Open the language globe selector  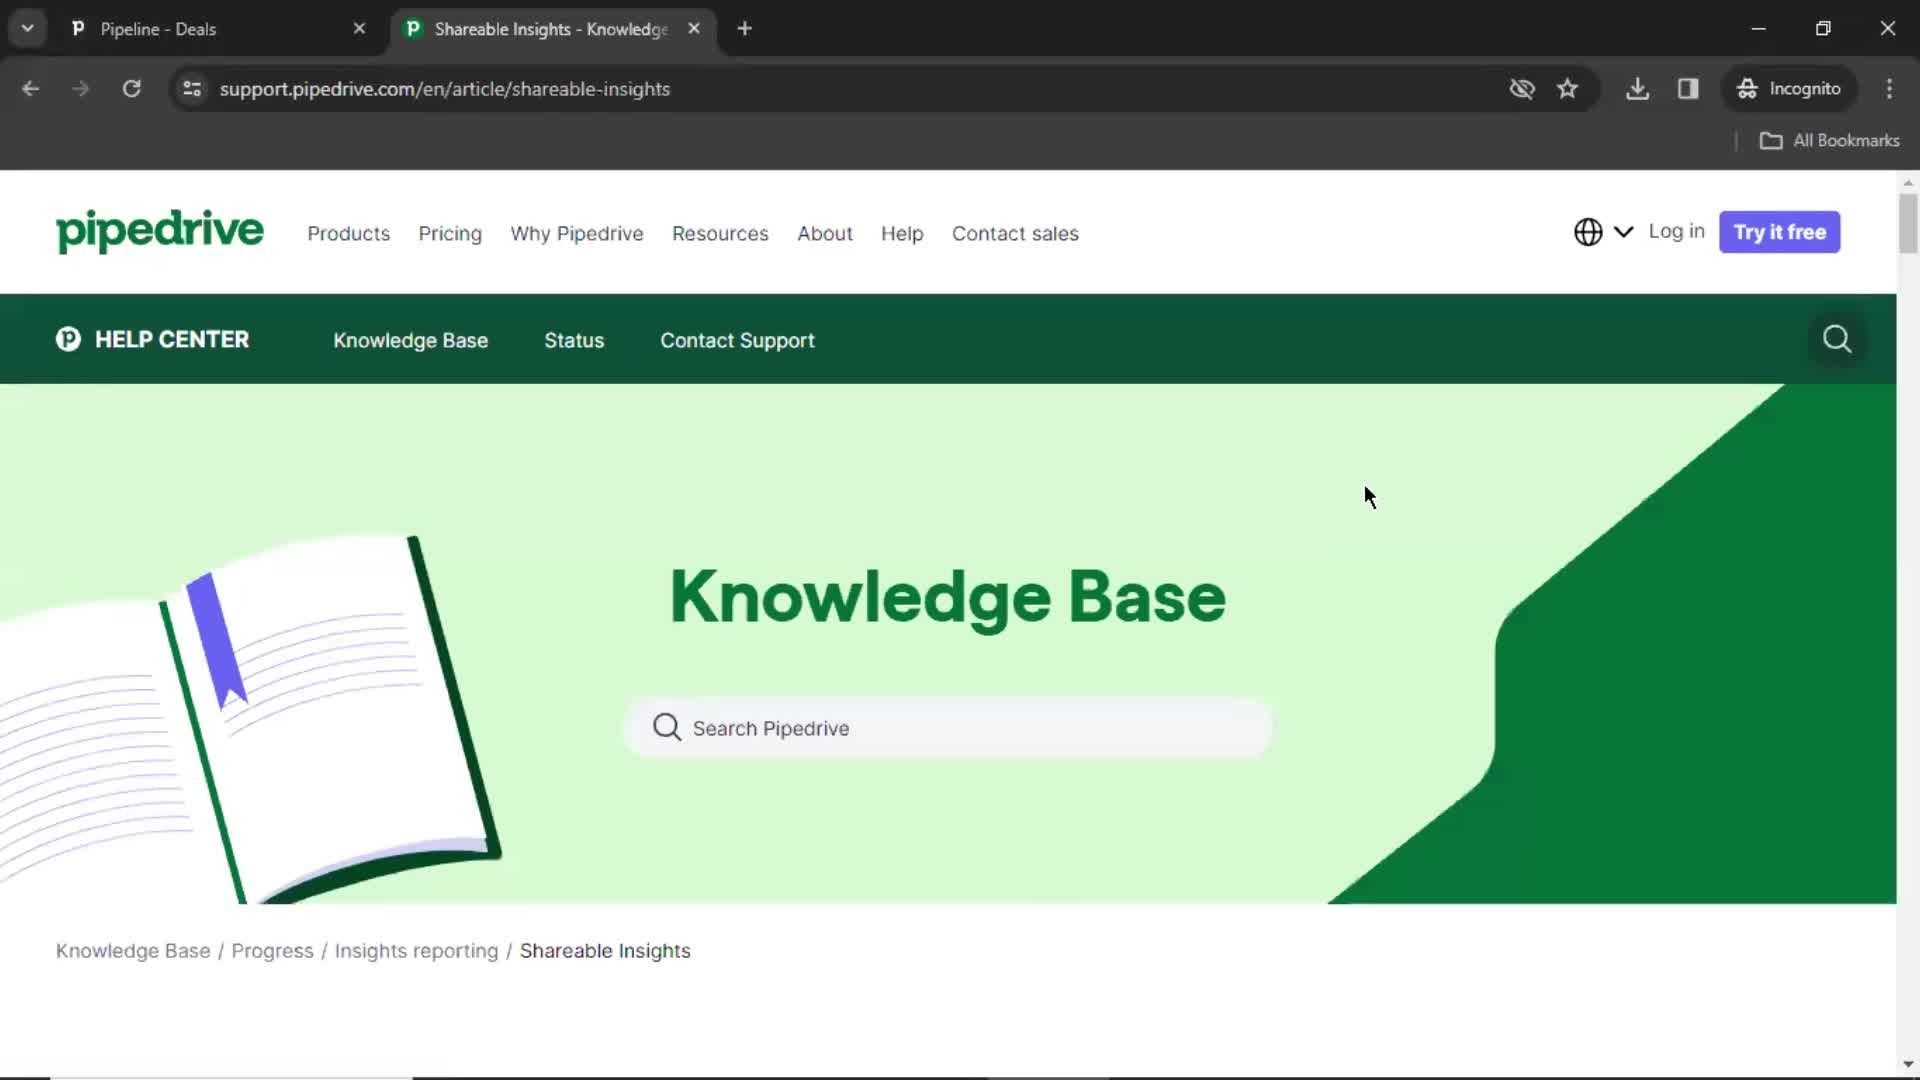pos(1602,232)
